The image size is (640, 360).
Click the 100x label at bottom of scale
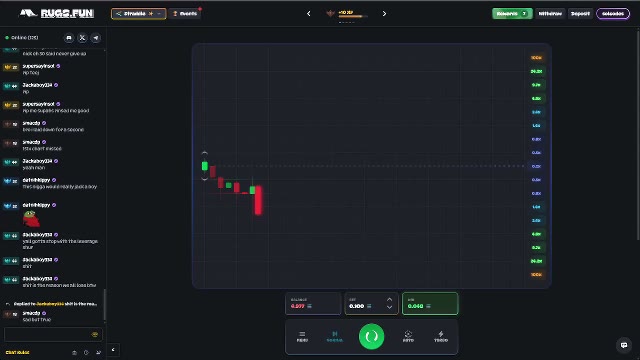point(536,275)
